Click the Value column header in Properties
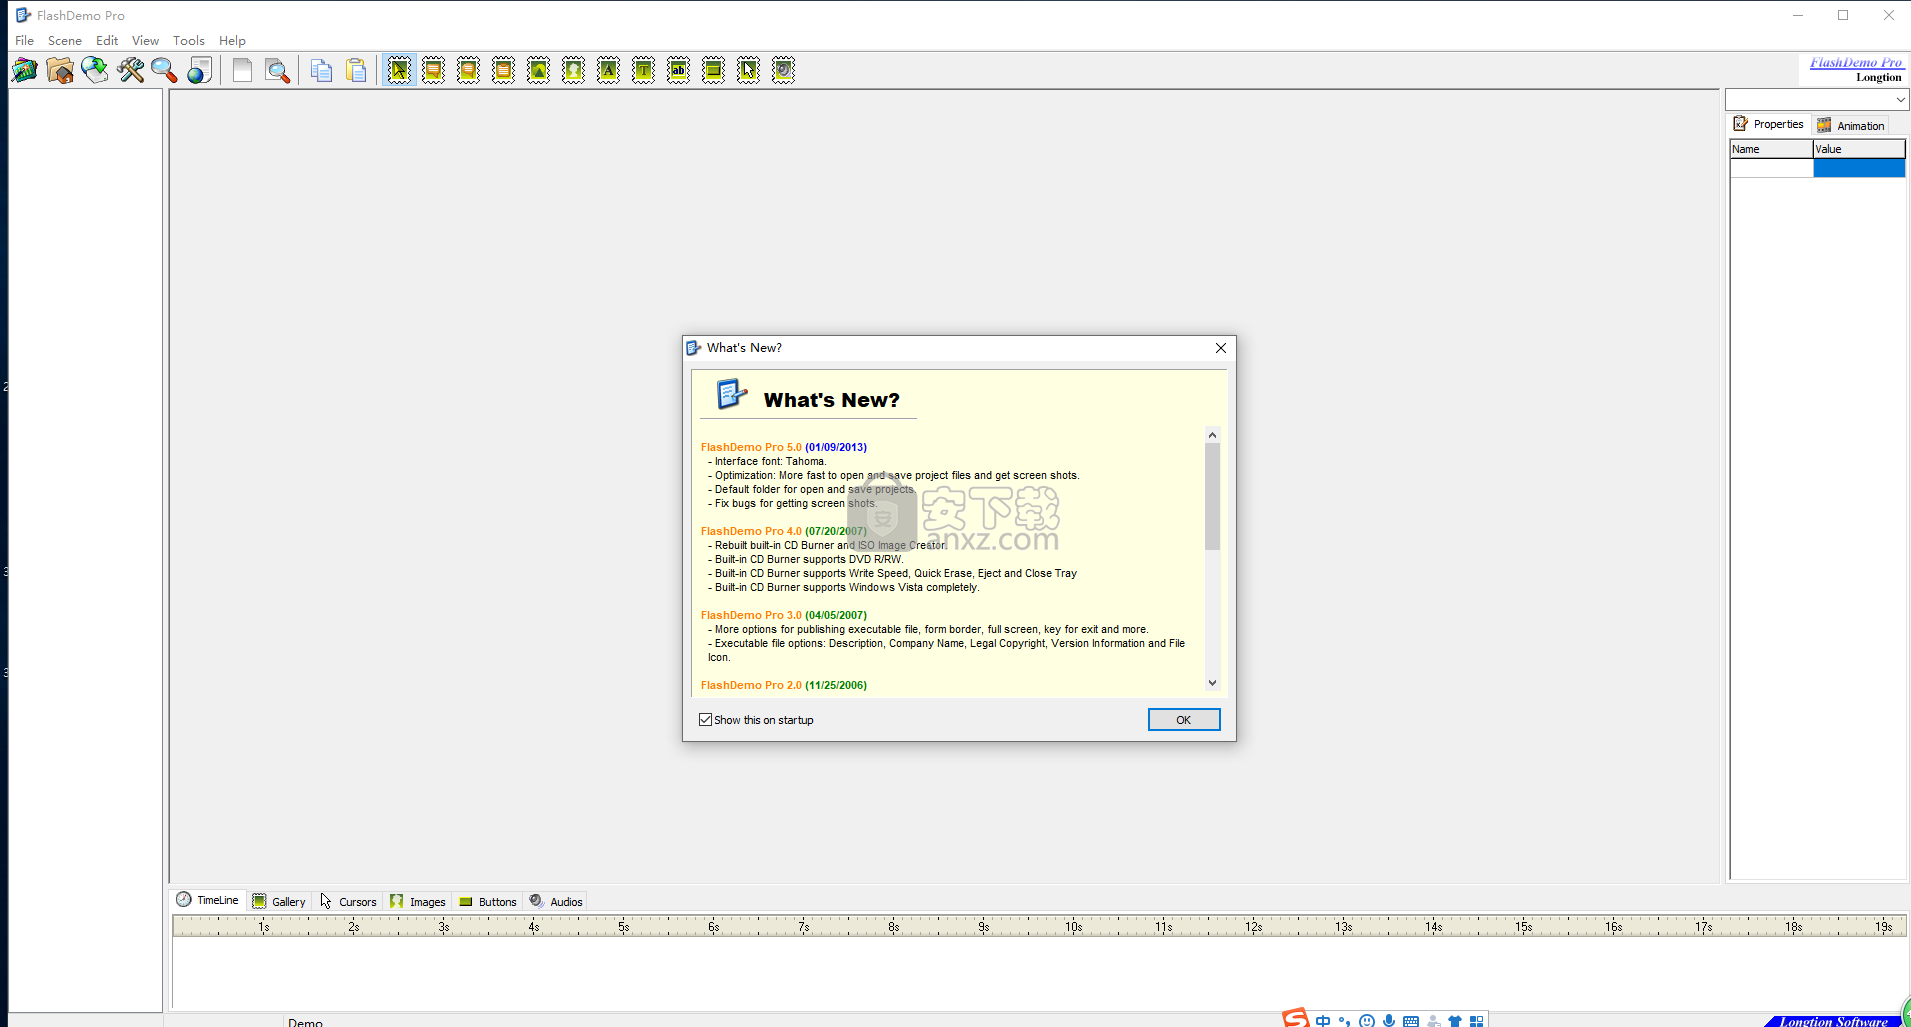 tap(1859, 149)
